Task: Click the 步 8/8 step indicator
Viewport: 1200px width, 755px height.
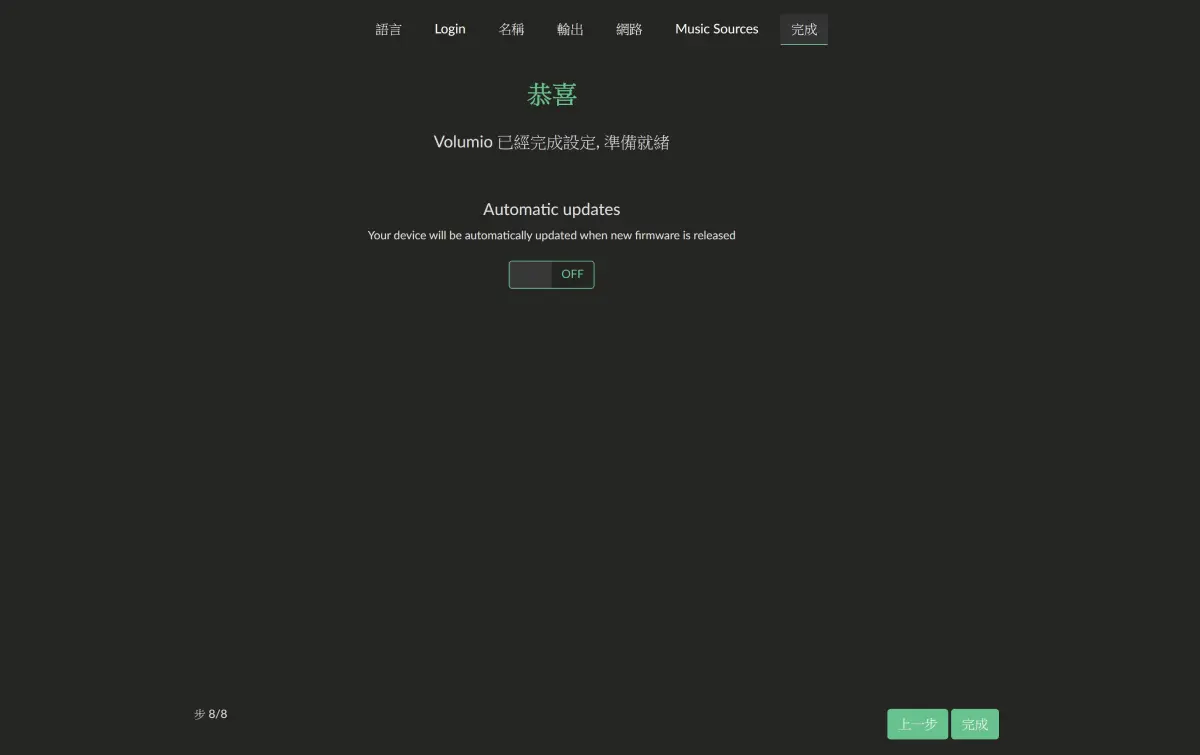Action: (211, 714)
